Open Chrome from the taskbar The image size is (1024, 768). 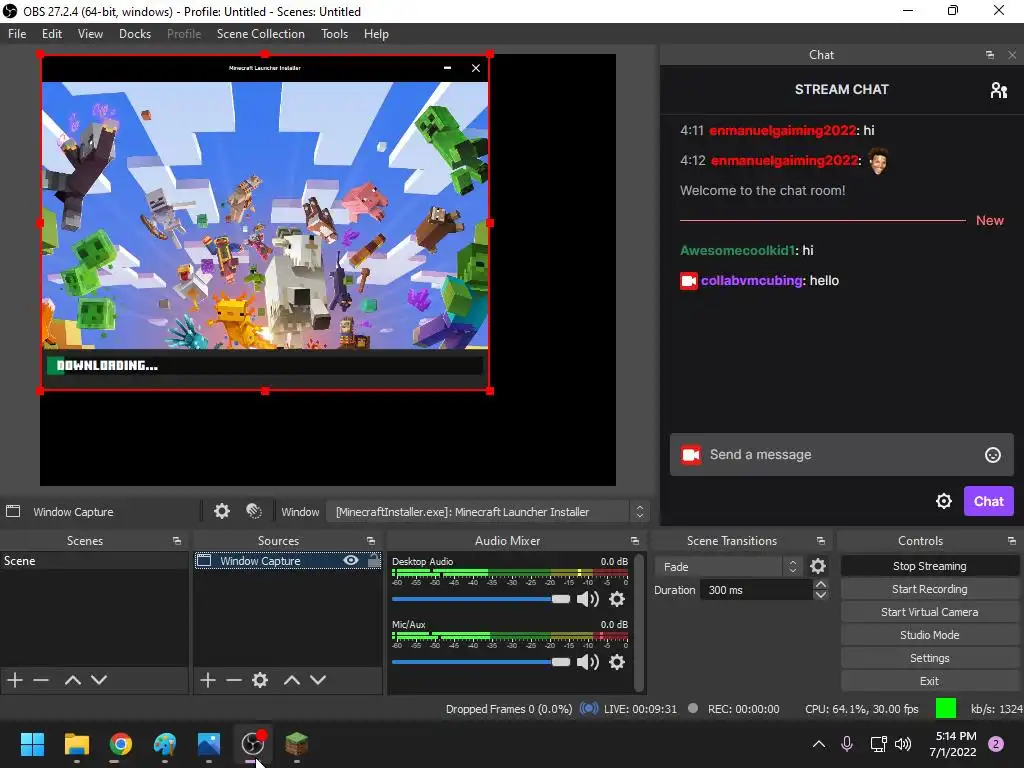120,744
